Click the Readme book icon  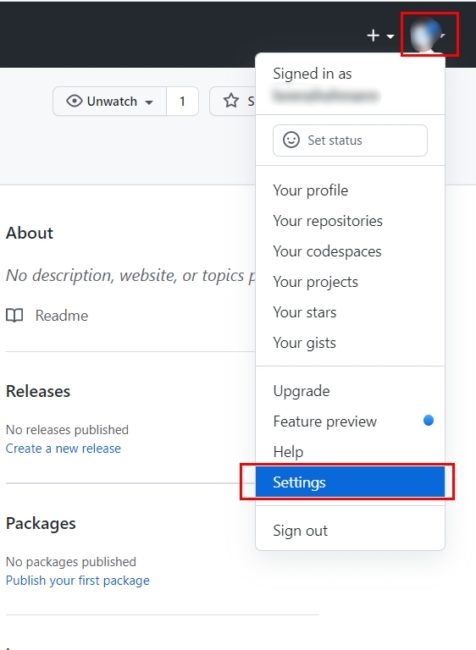(x=15, y=315)
